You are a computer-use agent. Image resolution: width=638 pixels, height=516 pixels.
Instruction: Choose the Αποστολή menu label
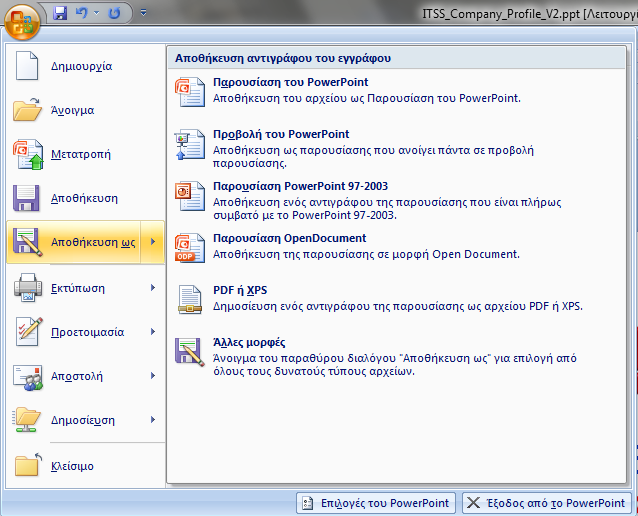(x=77, y=376)
